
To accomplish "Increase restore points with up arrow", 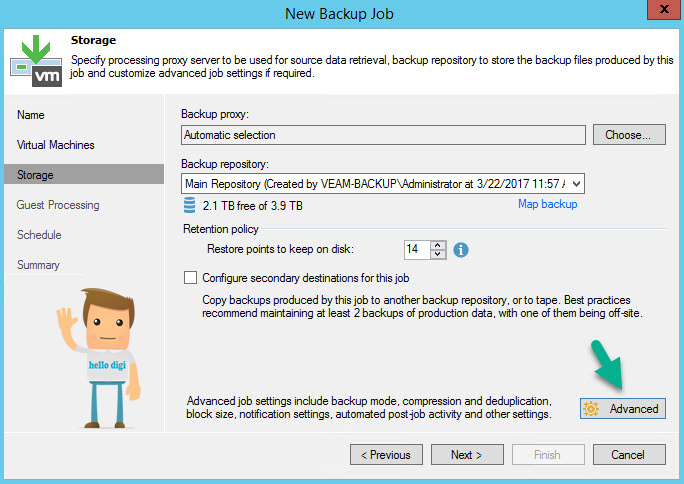I will [438, 245].
